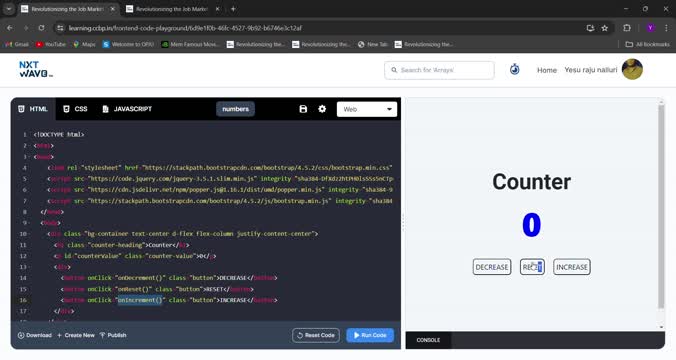Close the second browser tab

click(x=217, y=9)
